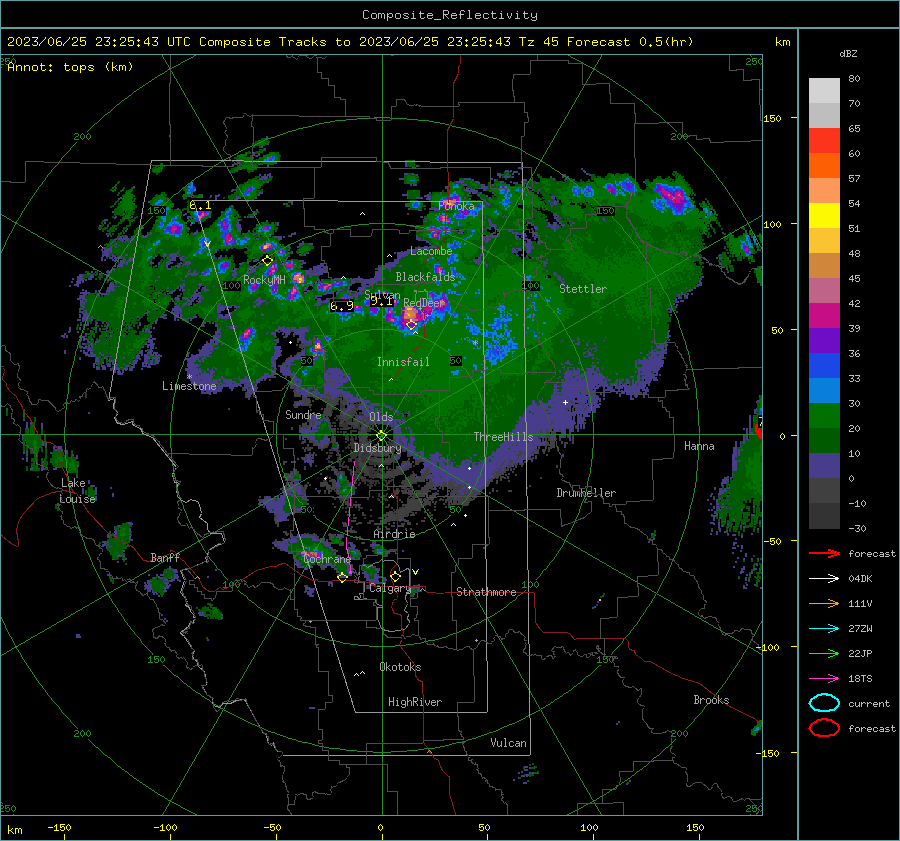The image size is (900, 841).
Task: Pick the light gray 80 dBZ swatch
Action: pos(824,90)
